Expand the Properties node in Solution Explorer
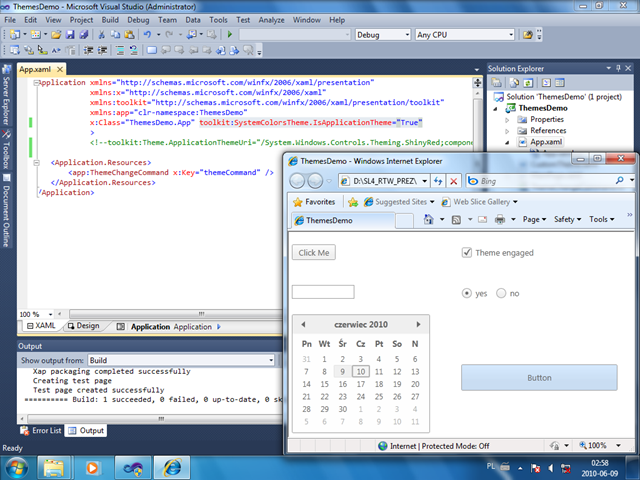The height and width of the screenshot is (480, 640). coord(507,120)
